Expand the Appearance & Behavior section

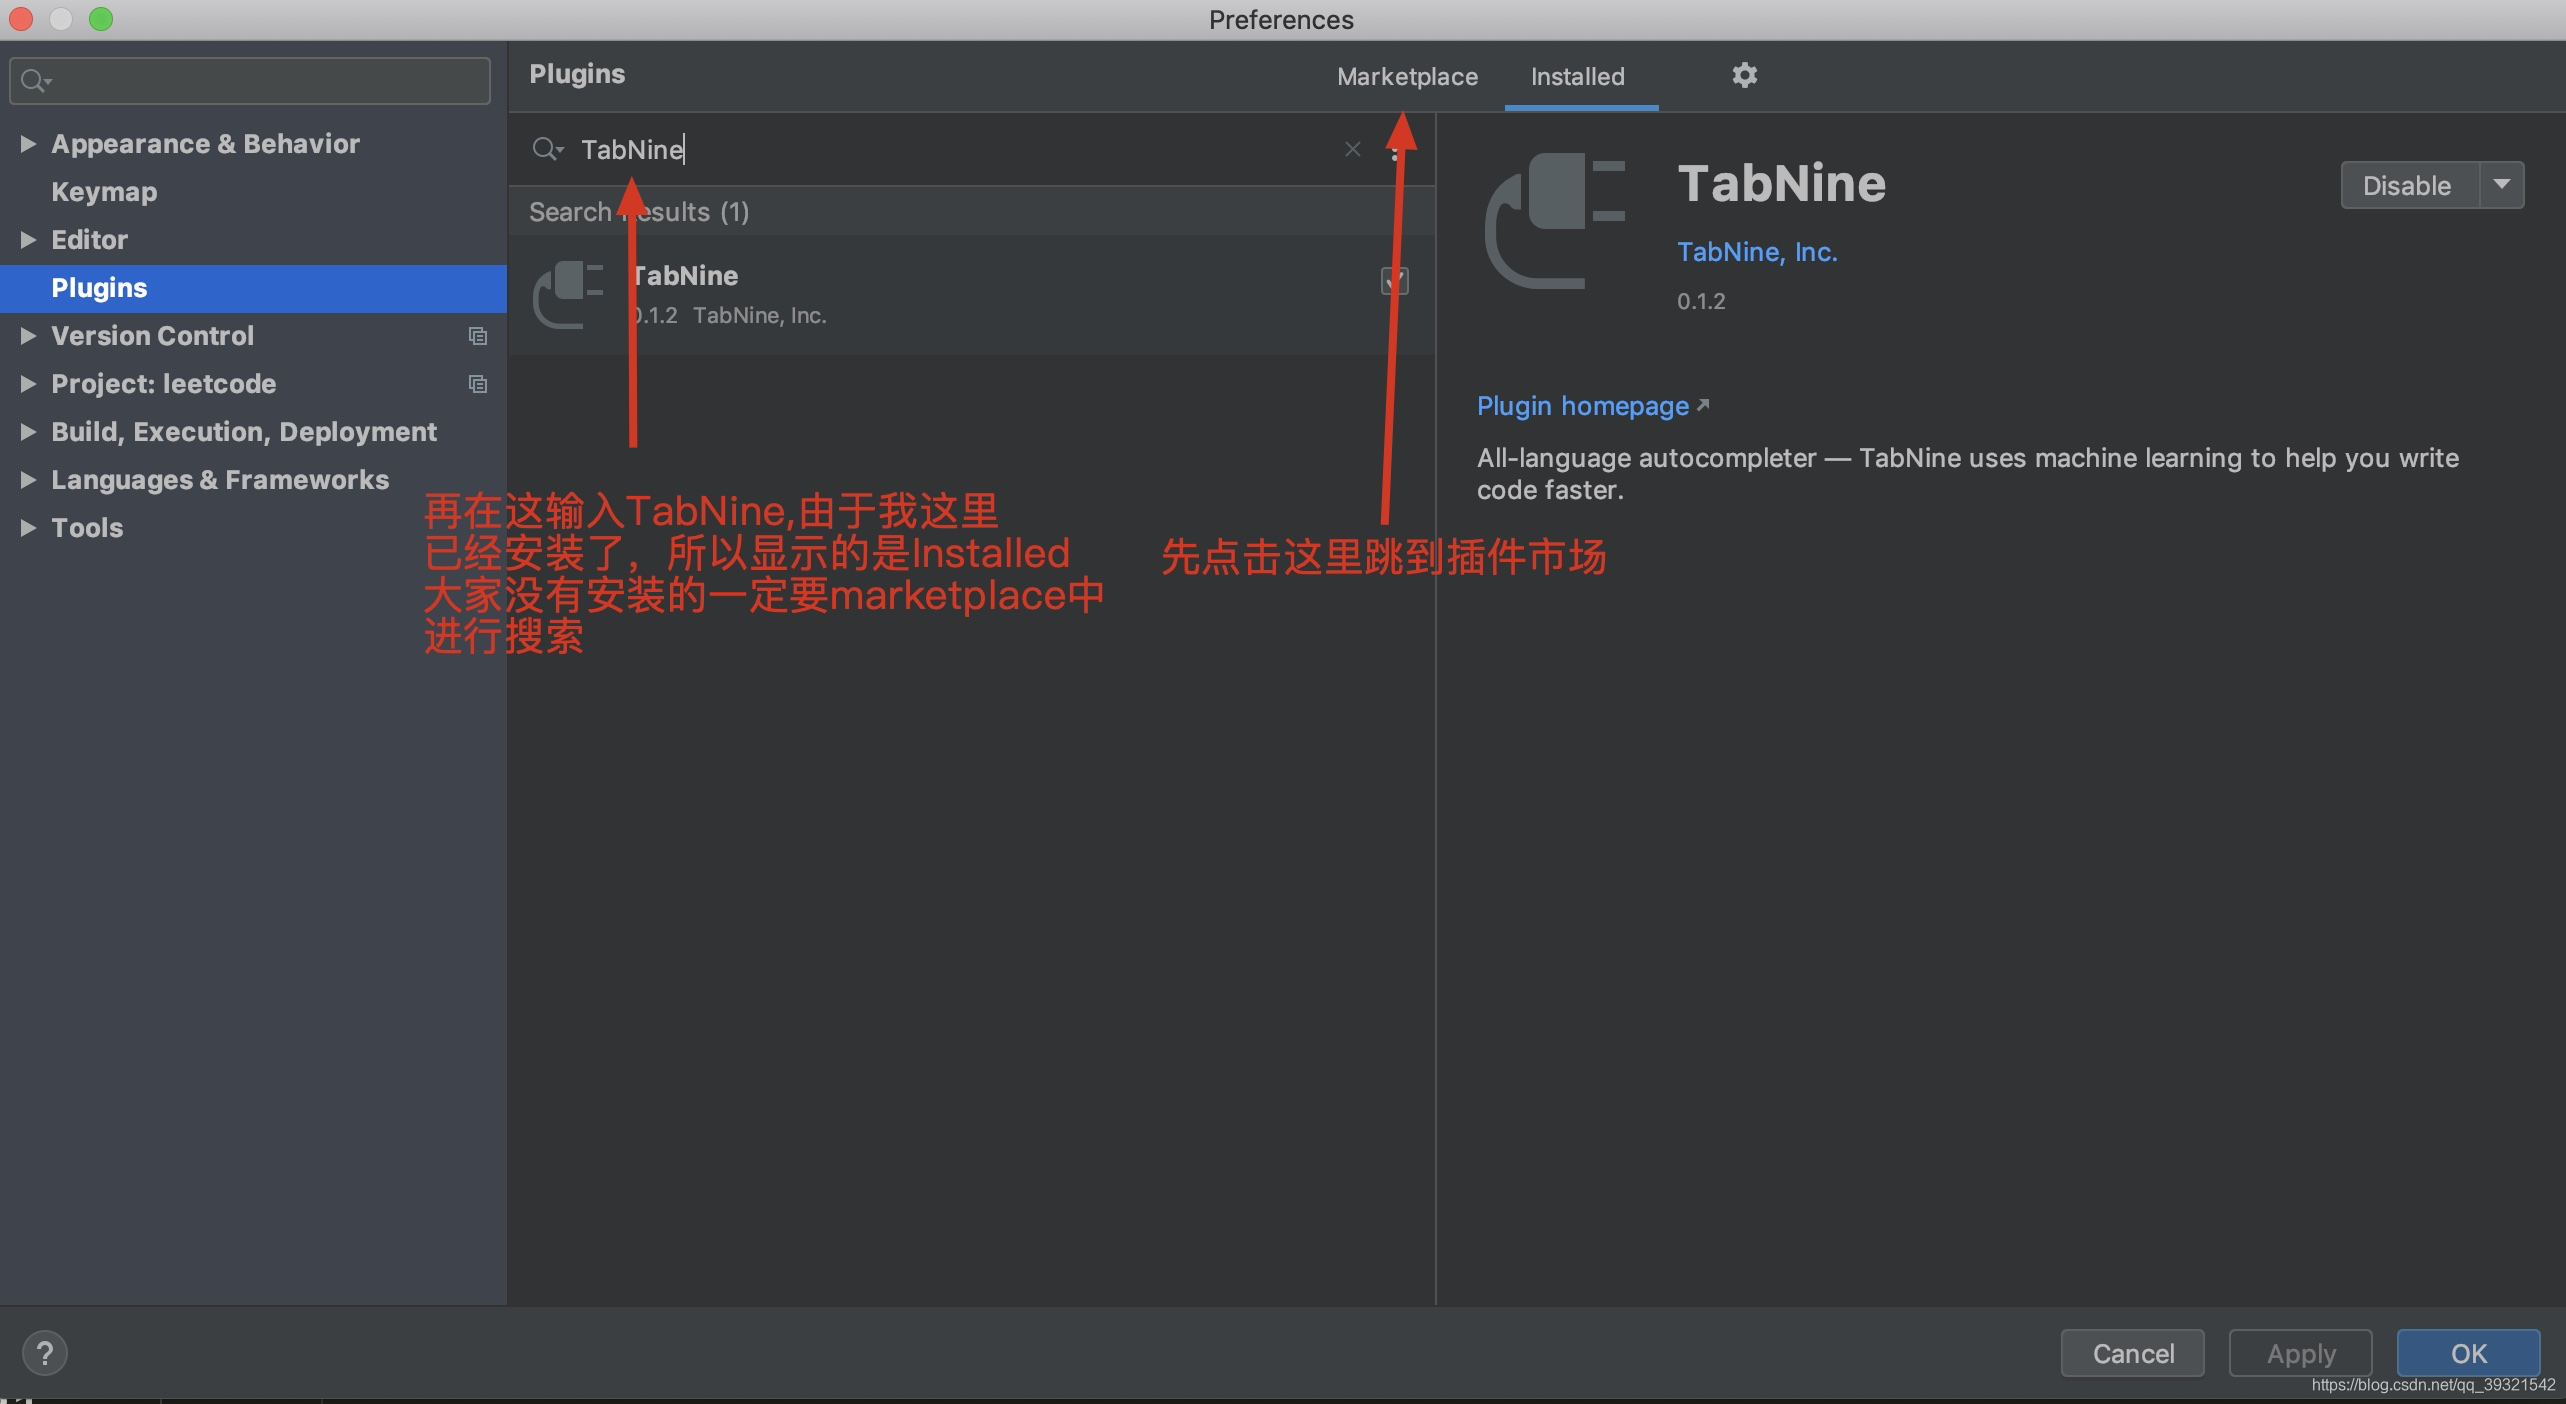point(28,143)
